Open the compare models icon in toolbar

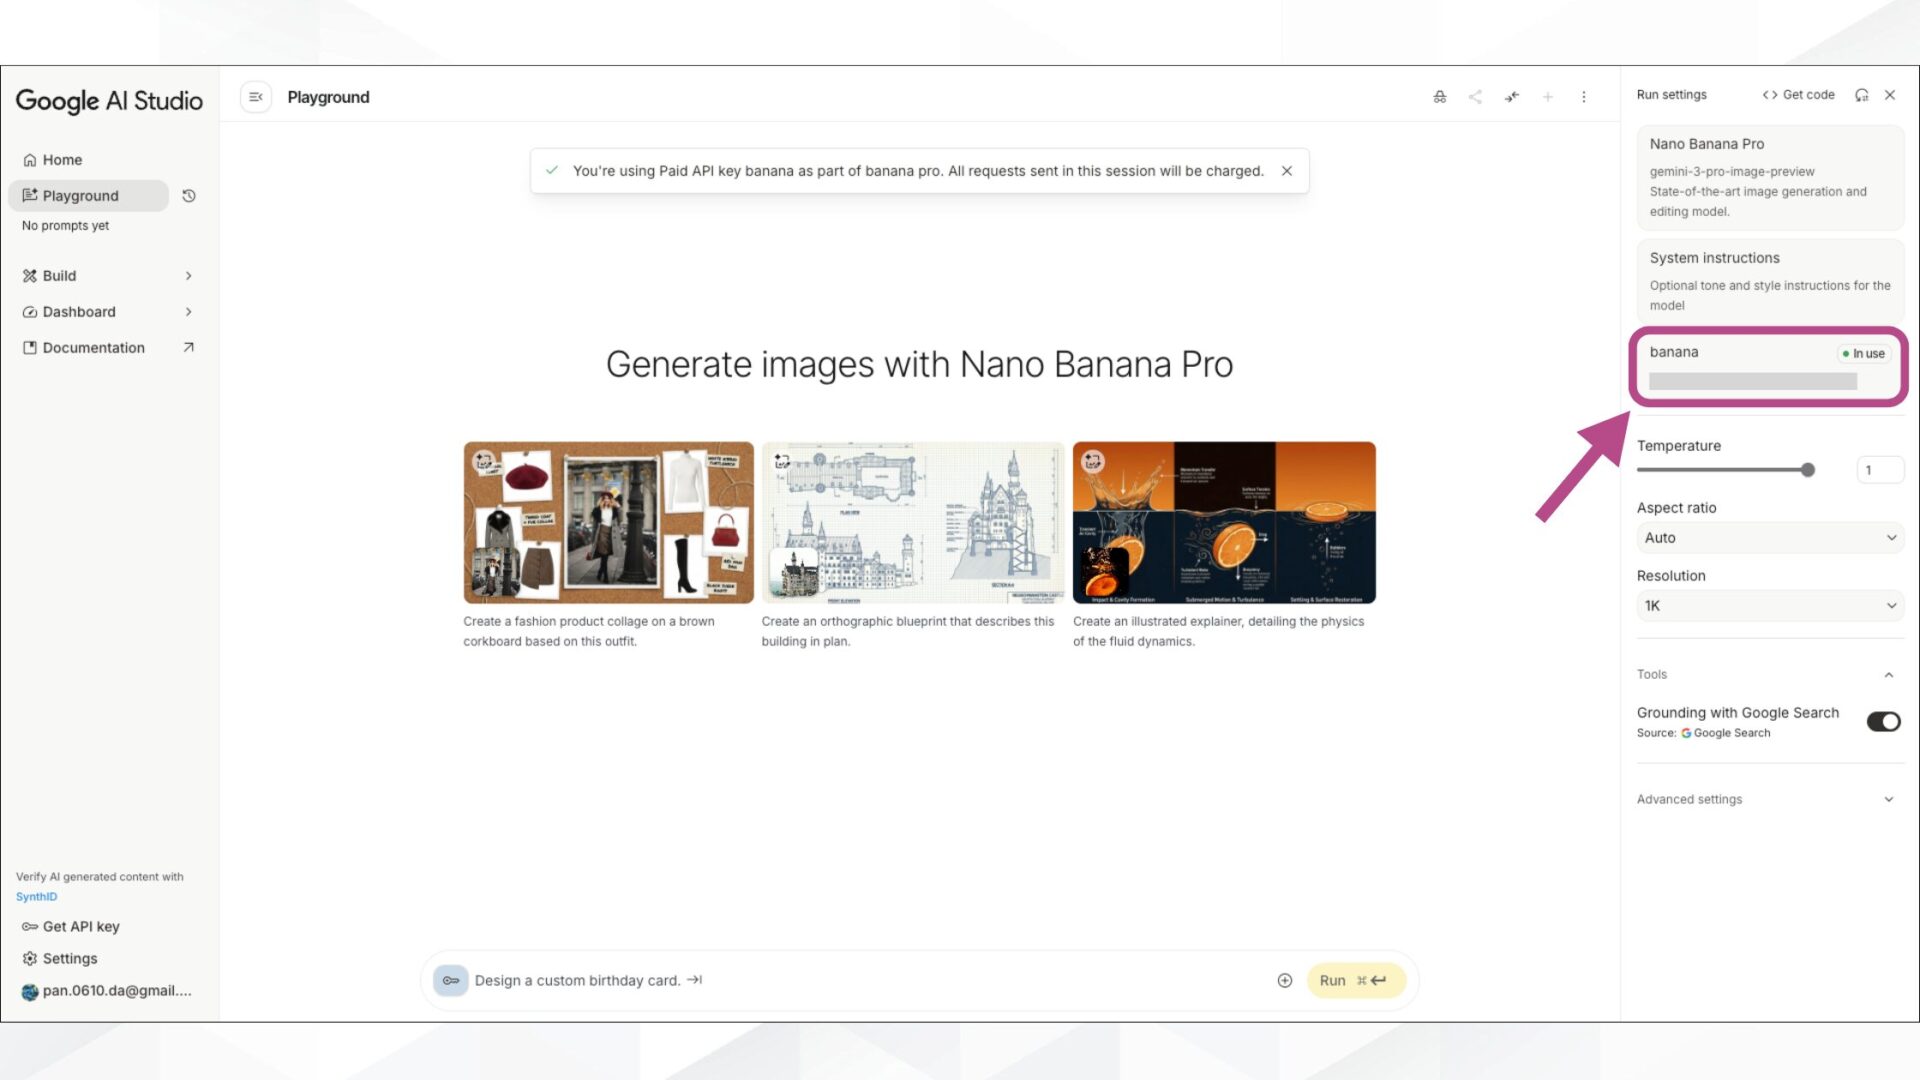coord(1439,97)
